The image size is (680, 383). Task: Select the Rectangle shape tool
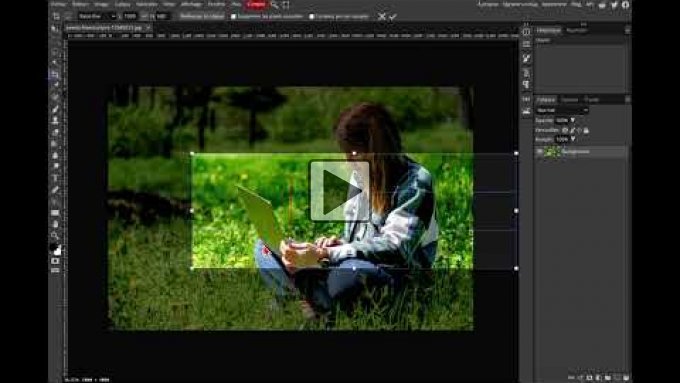(x=55, y=213)
